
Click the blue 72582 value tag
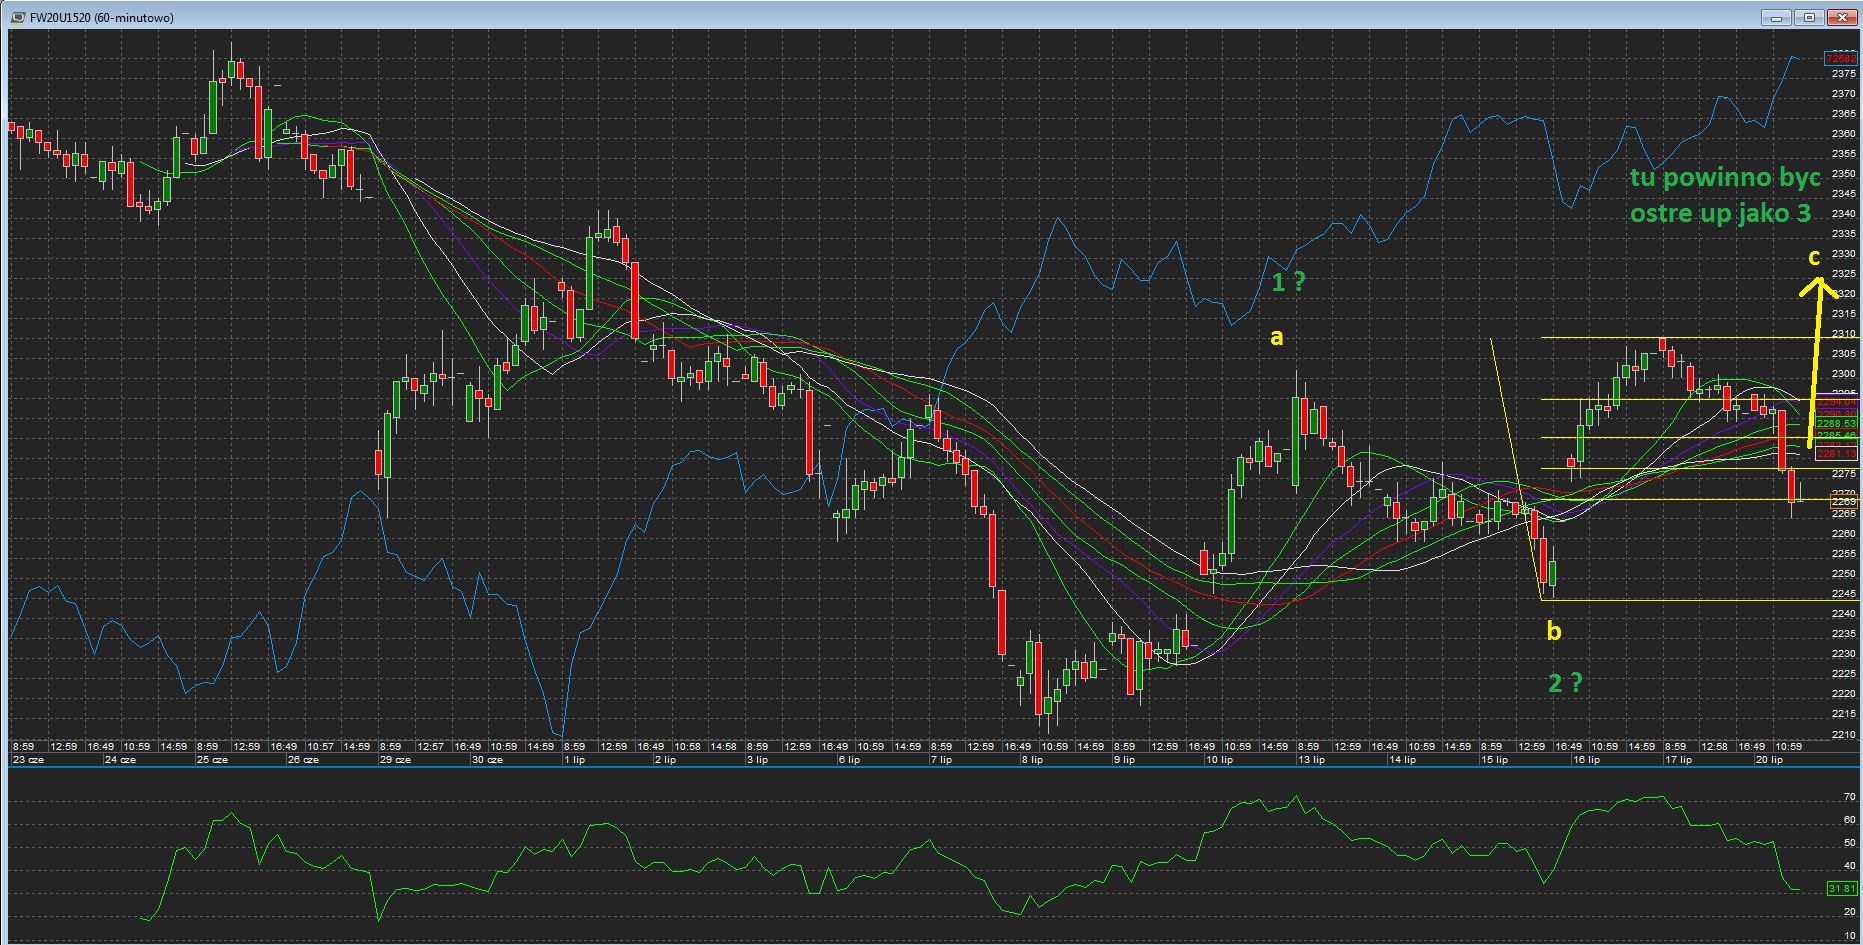(x=1841, y=59)
